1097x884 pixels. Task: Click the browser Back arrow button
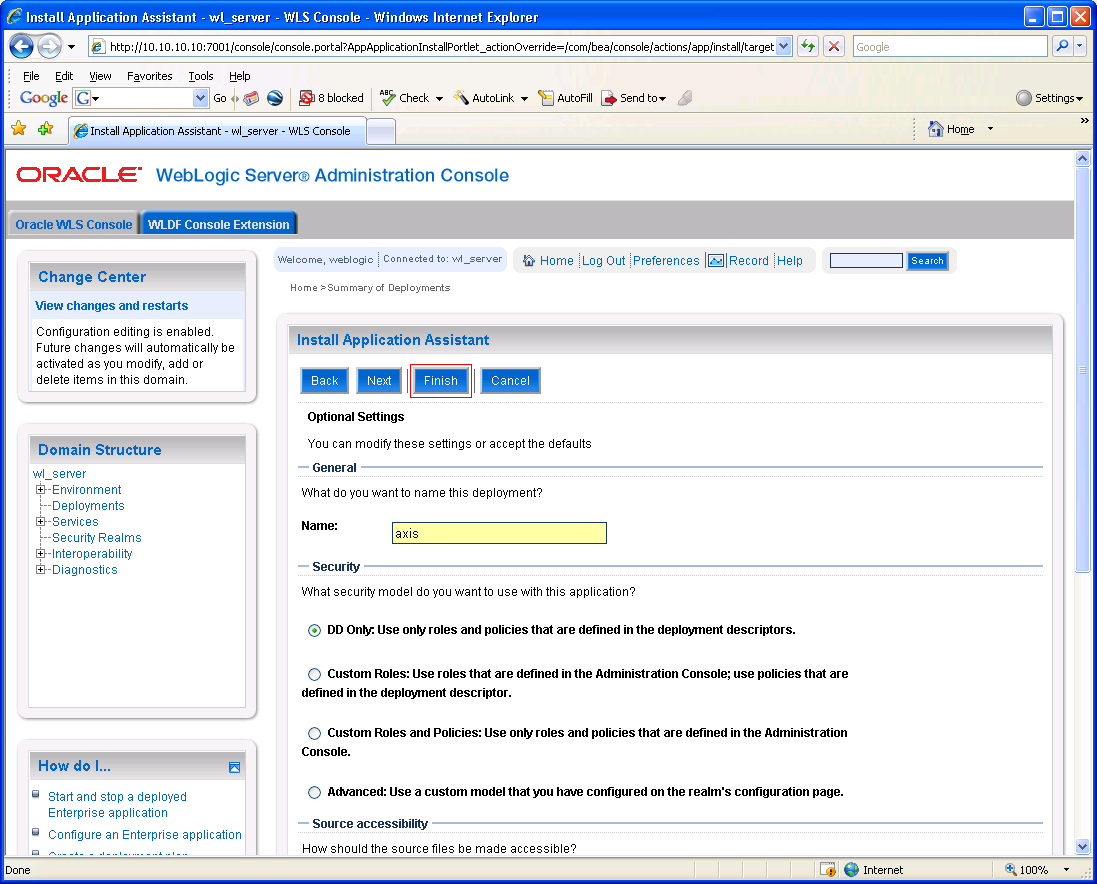tap(22, 47)
